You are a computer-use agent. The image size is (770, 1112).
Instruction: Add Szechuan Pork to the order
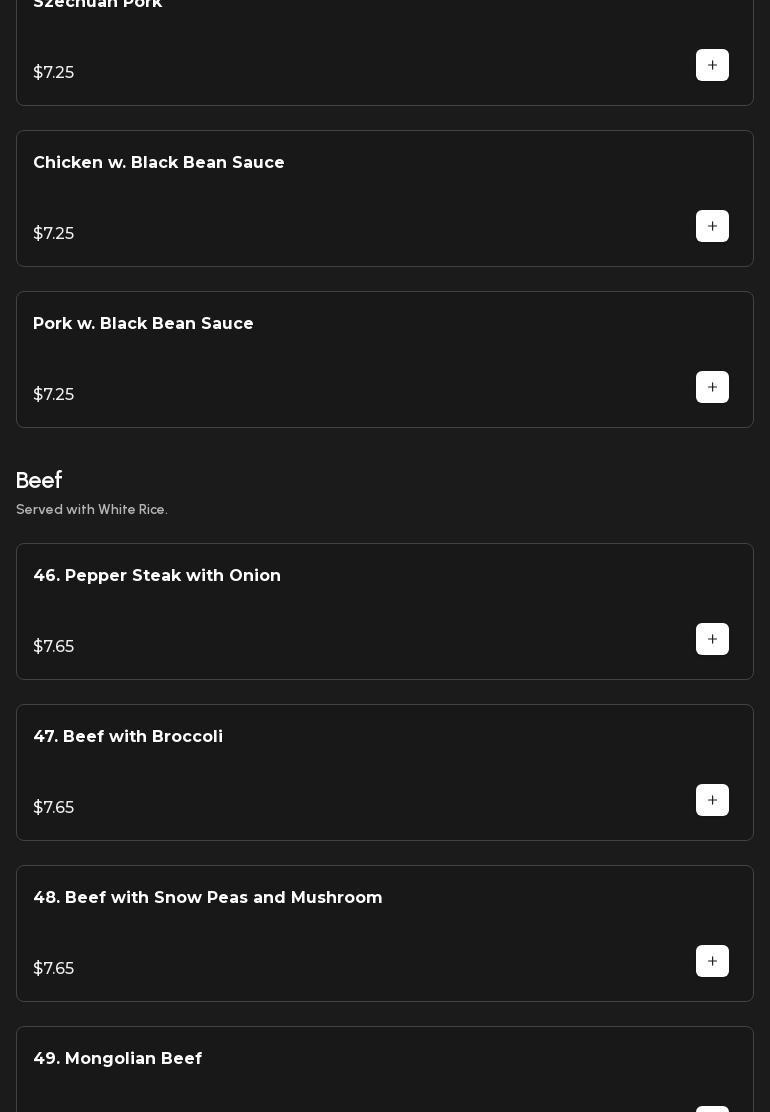pyautogui.click(x=712, y=65)
